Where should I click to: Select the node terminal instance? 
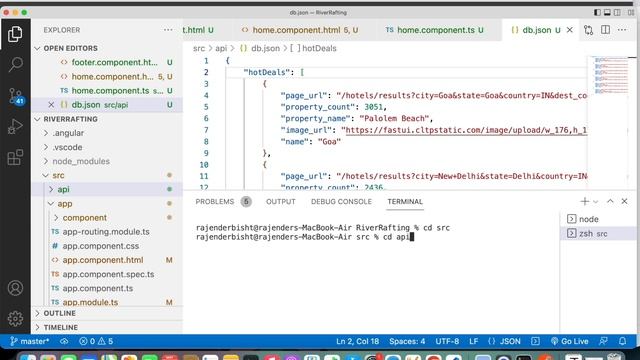click(598, 219)
